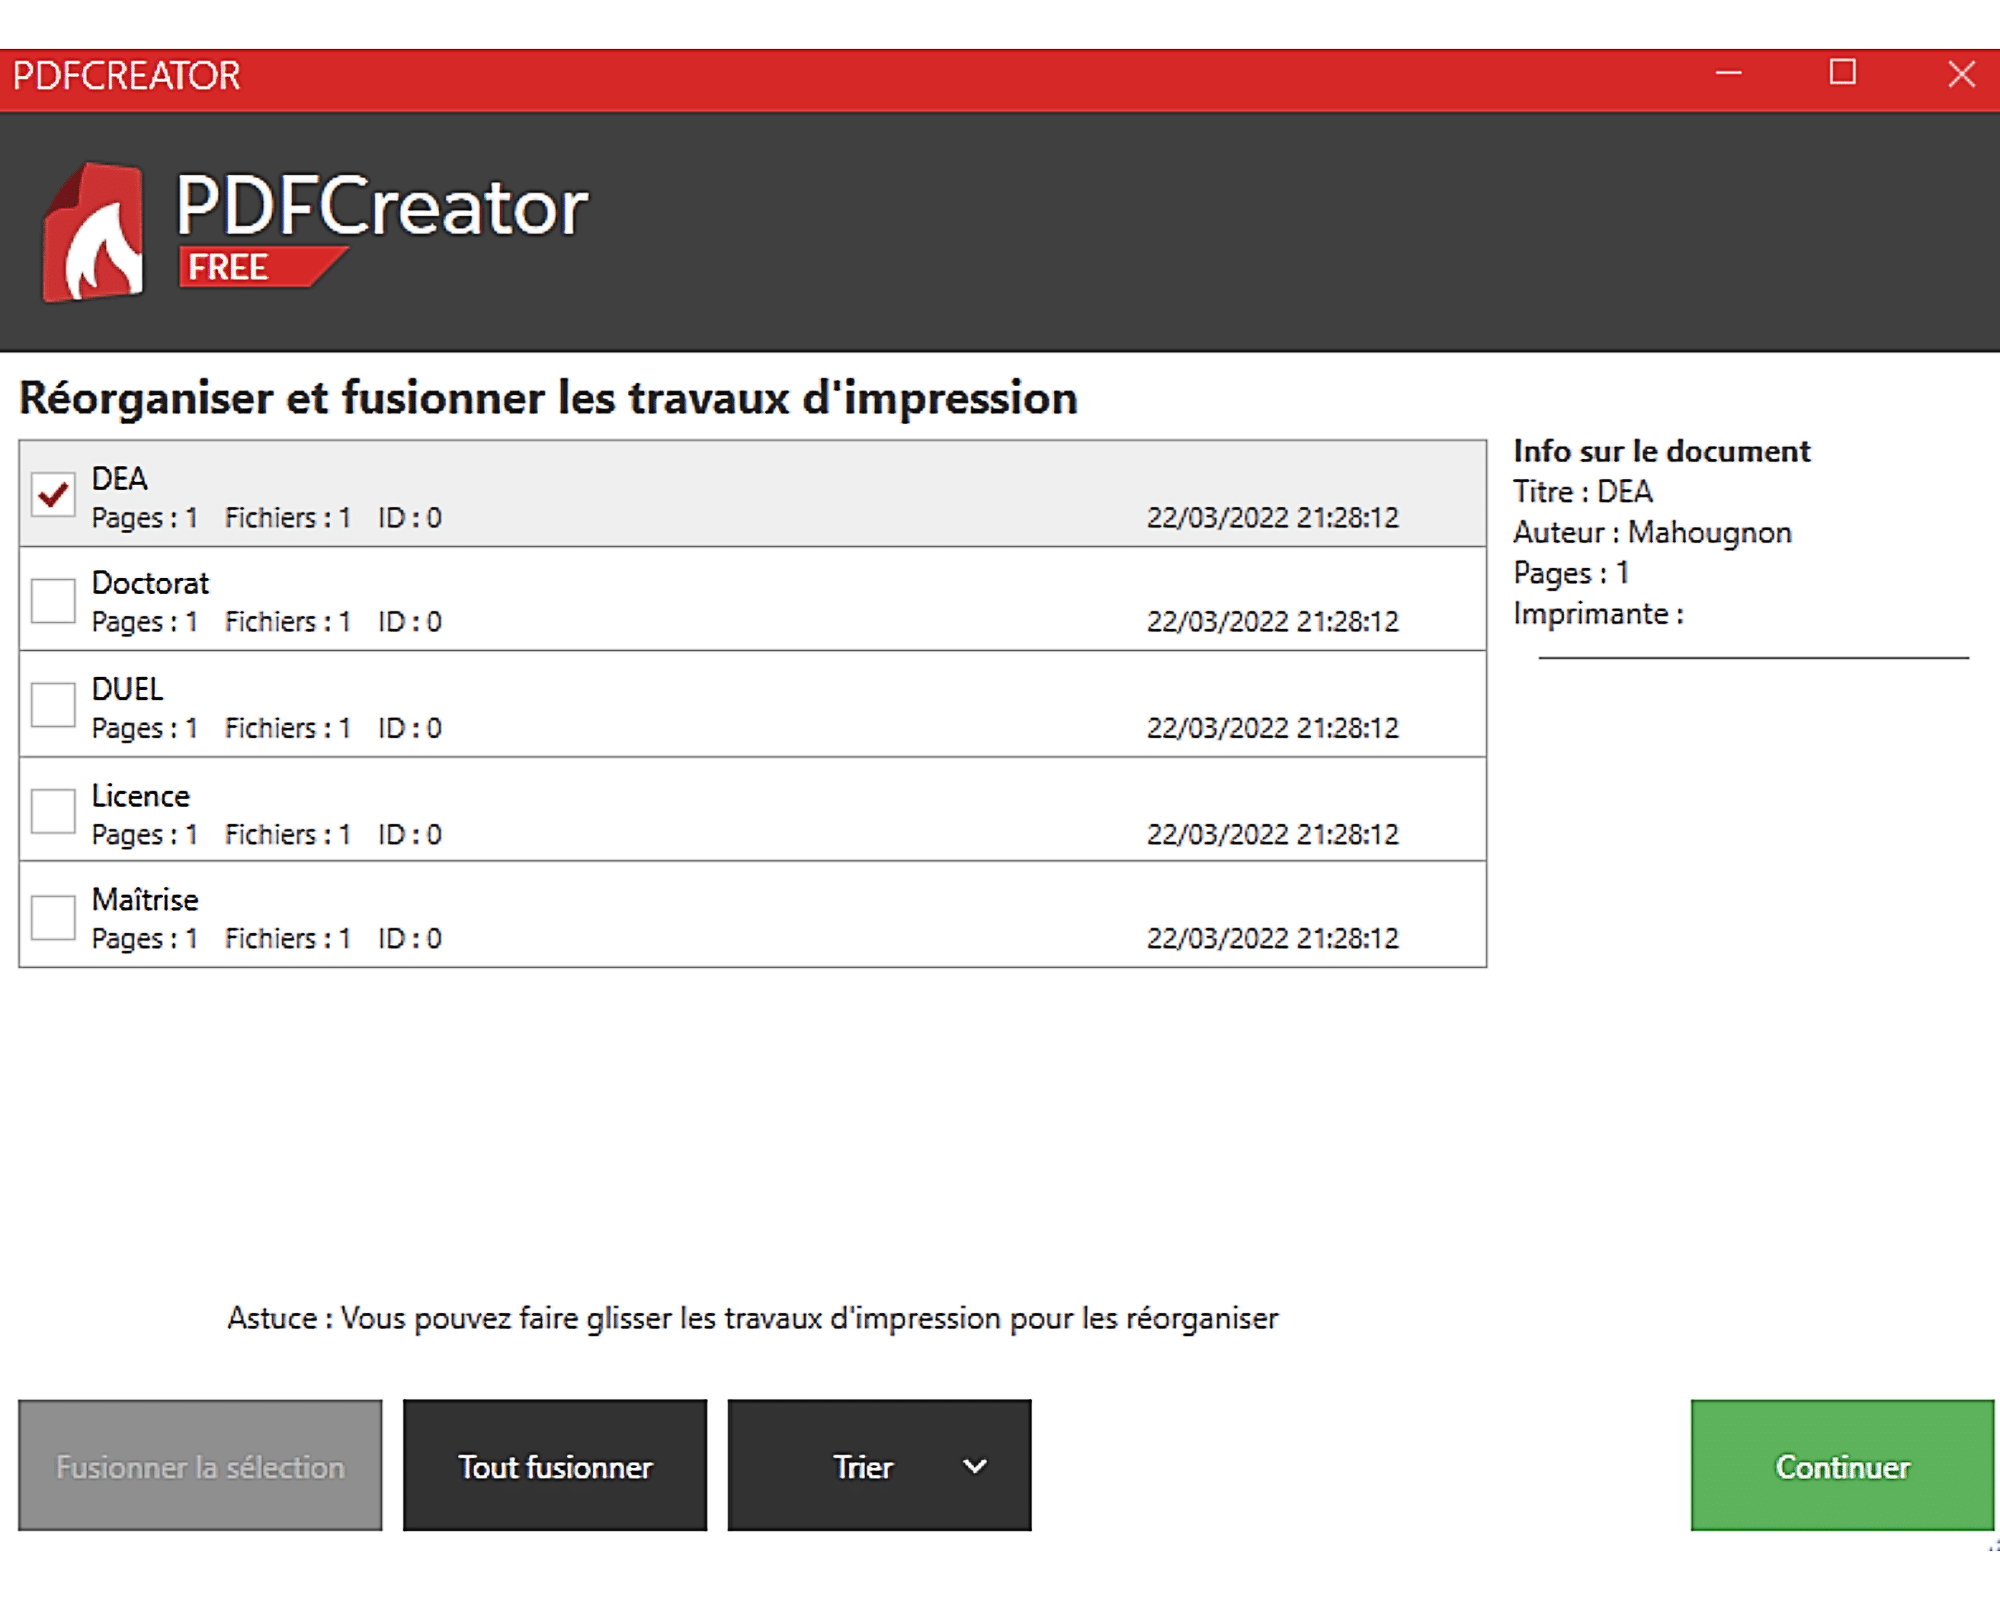Click 'Auteur : Mahougnon' in document info
The height and width of the screenshot is (1600, 2000).
tap(1652, 532)
